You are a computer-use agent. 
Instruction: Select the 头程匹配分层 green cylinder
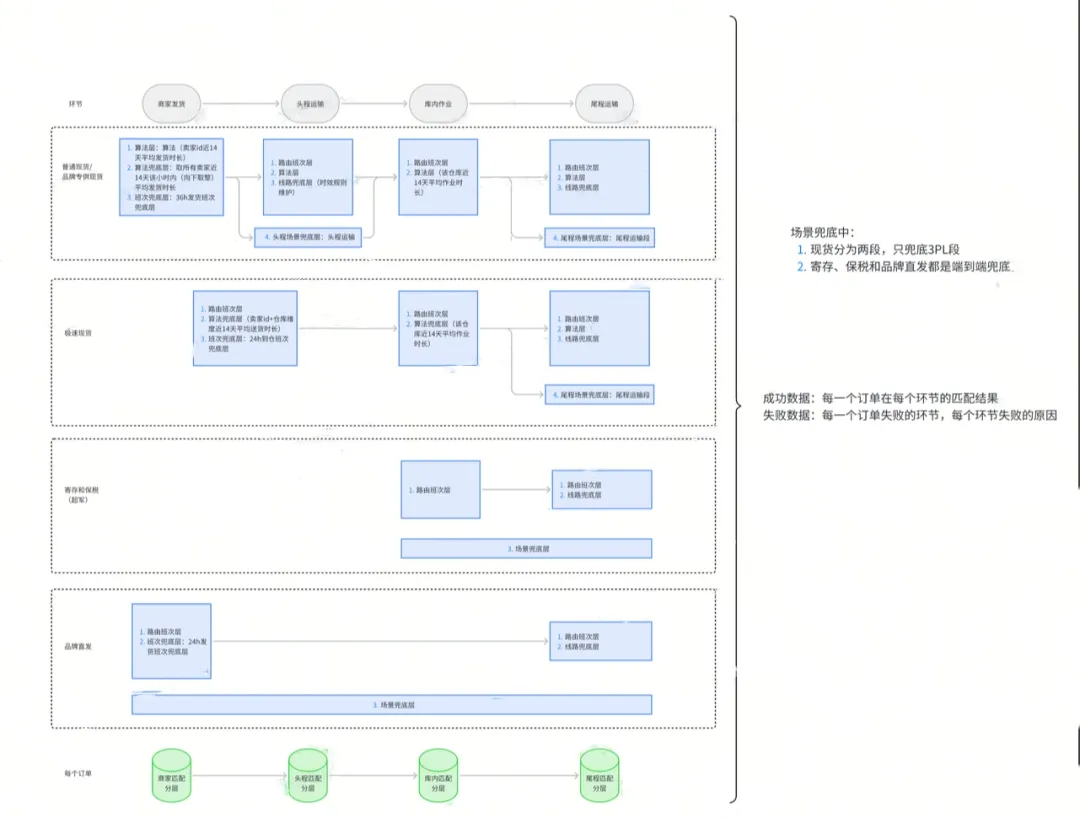tap(308, 776)
